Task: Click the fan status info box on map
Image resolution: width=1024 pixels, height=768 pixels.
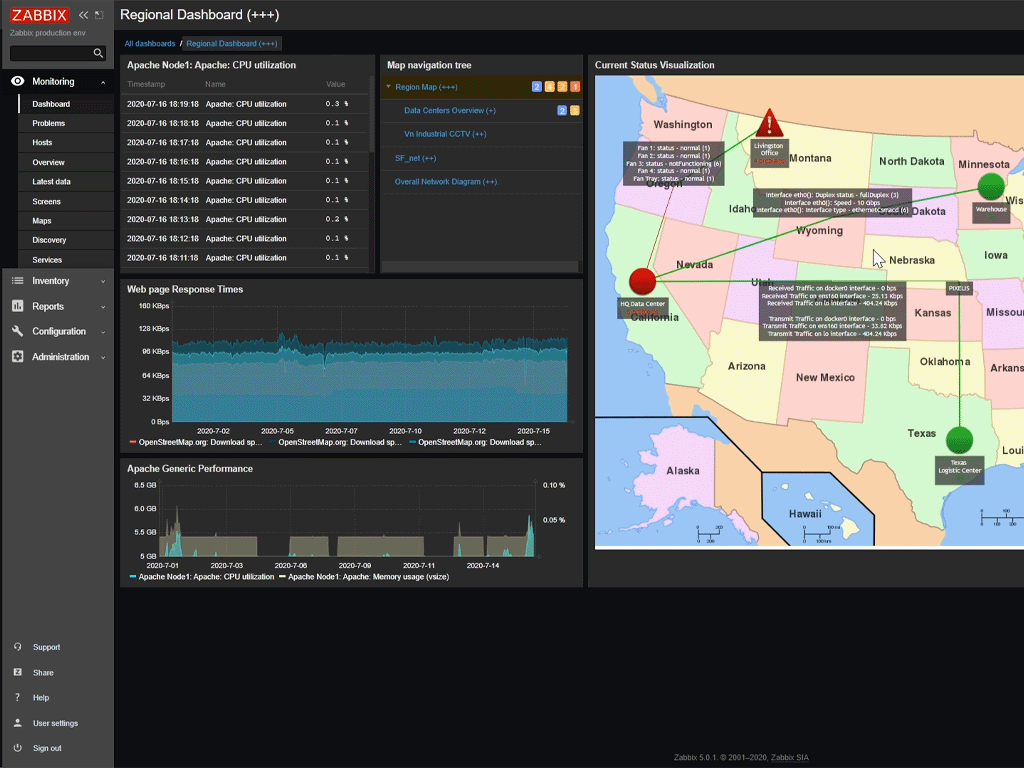Action: pos(673,163)
